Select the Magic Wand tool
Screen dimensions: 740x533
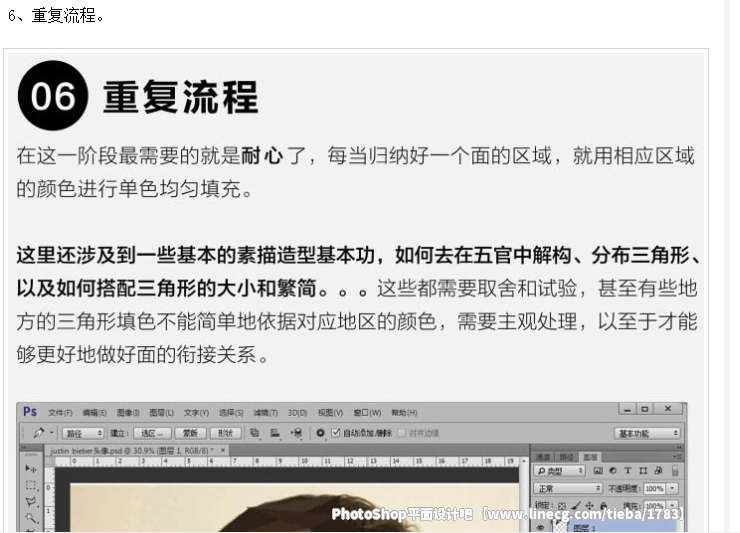[31, 517]
